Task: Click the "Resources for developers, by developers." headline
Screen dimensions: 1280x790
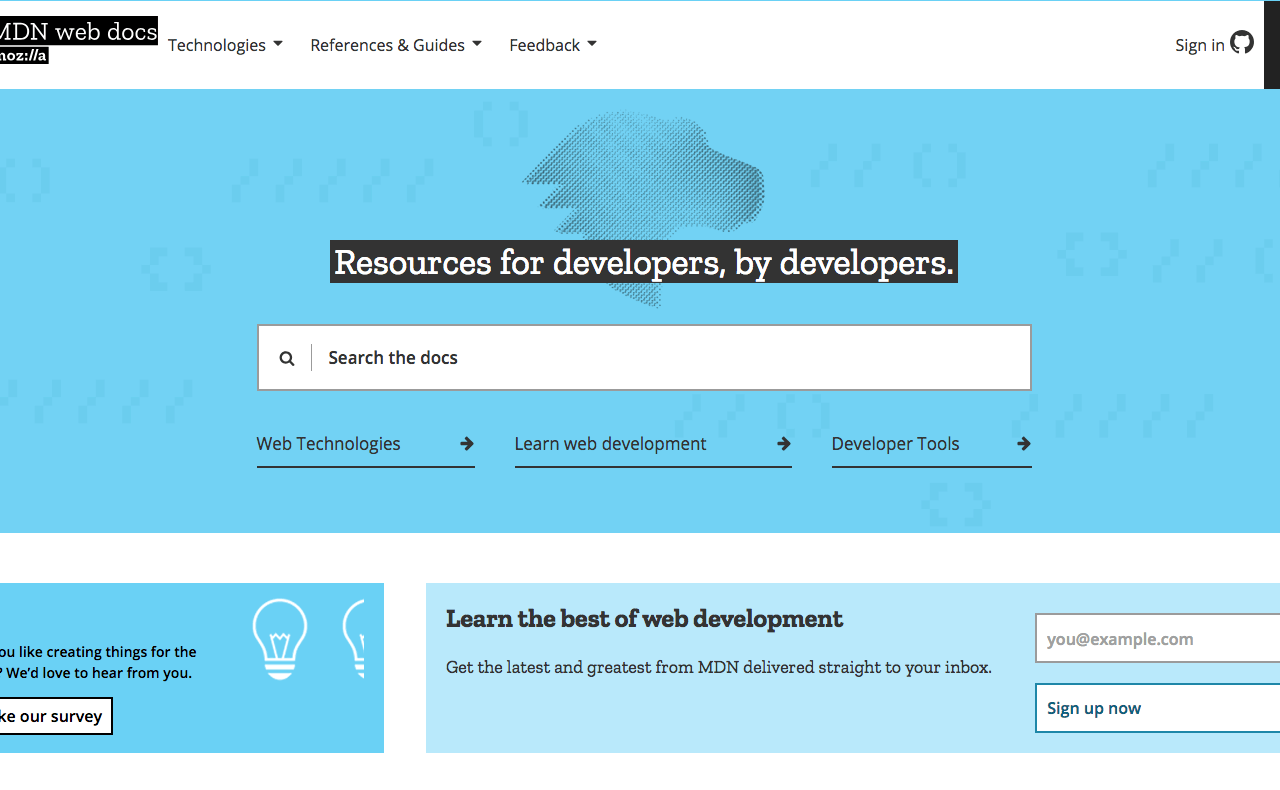Action: coord(644,262)
